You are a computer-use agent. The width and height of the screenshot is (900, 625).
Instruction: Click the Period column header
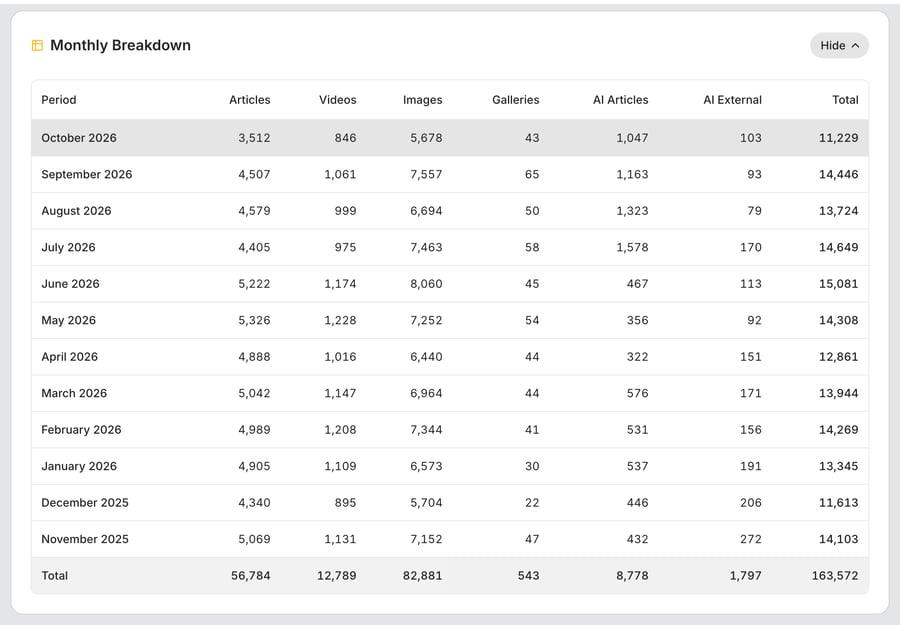coord(59,100)
